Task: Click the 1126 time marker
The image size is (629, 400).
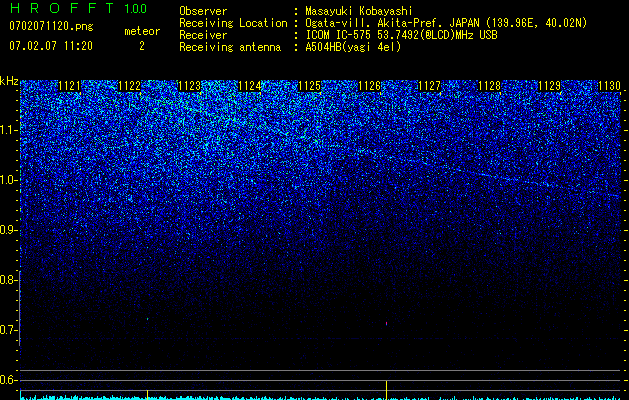Action: tap(369, 86)
